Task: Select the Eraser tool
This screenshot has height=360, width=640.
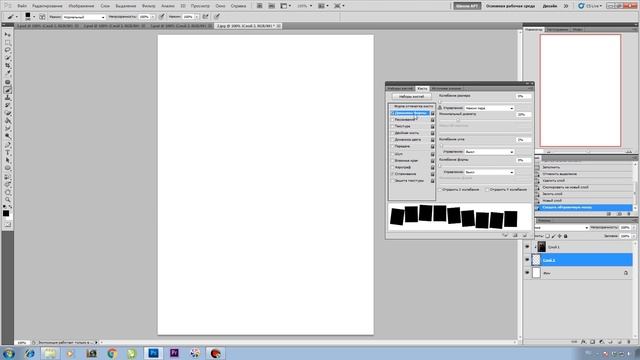Action: click(7, 113)
